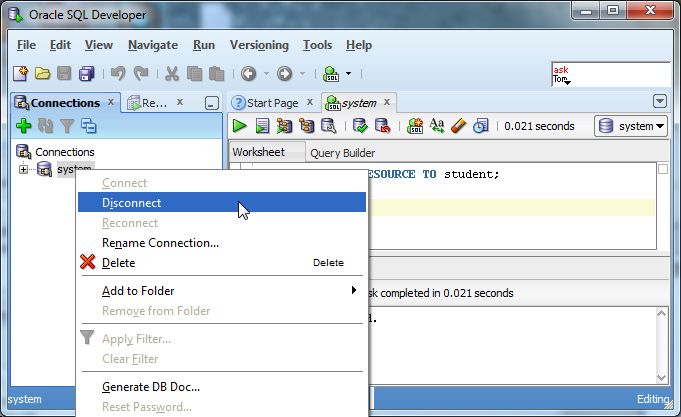Choose Rename Connection from context menu

pyautogui.click(x=222, y=243)
